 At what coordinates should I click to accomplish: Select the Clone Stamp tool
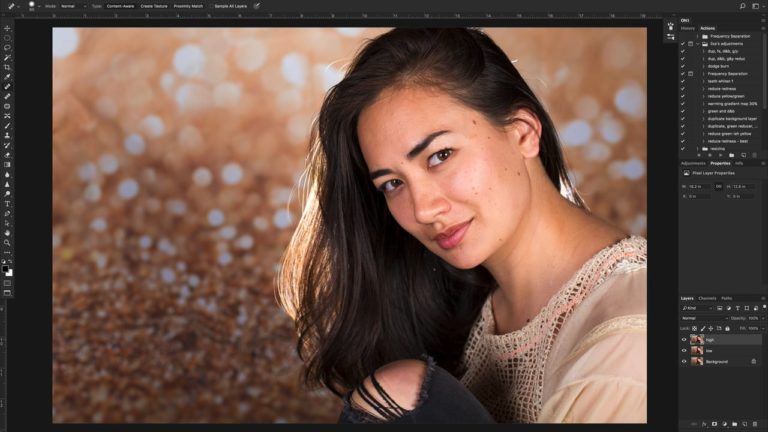[7, 136]
